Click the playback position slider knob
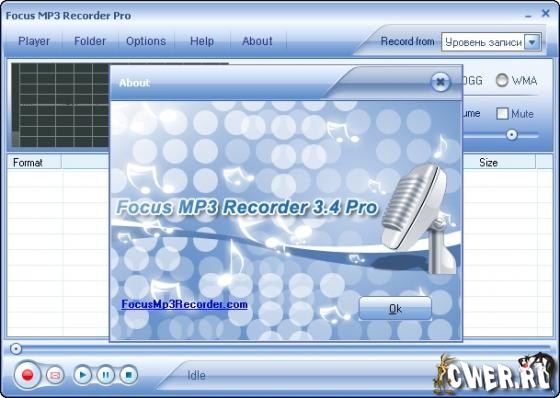This screenshot has width=560, height=398. (16, 349)
